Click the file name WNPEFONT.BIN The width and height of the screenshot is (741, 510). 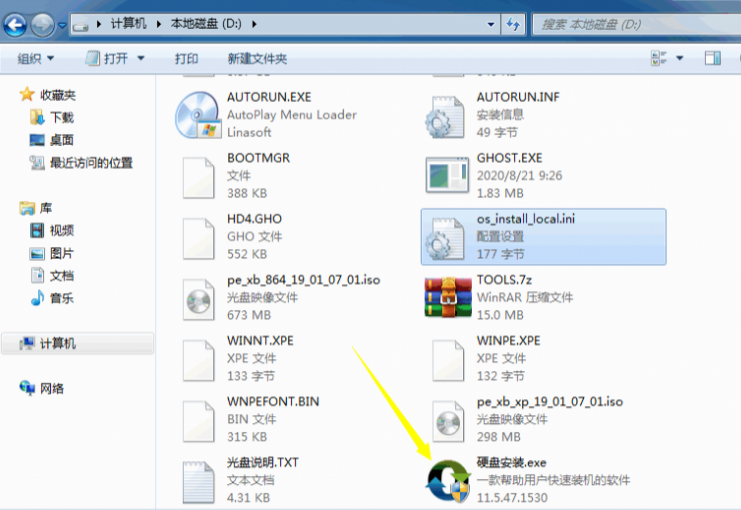(x=273, y=402)
